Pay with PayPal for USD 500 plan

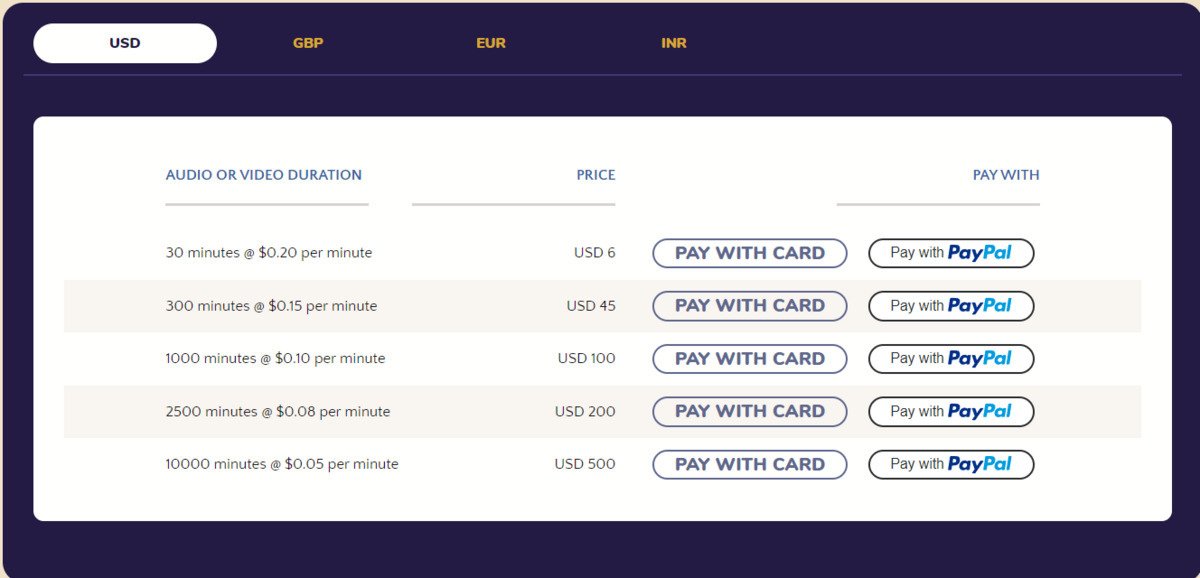950,464
